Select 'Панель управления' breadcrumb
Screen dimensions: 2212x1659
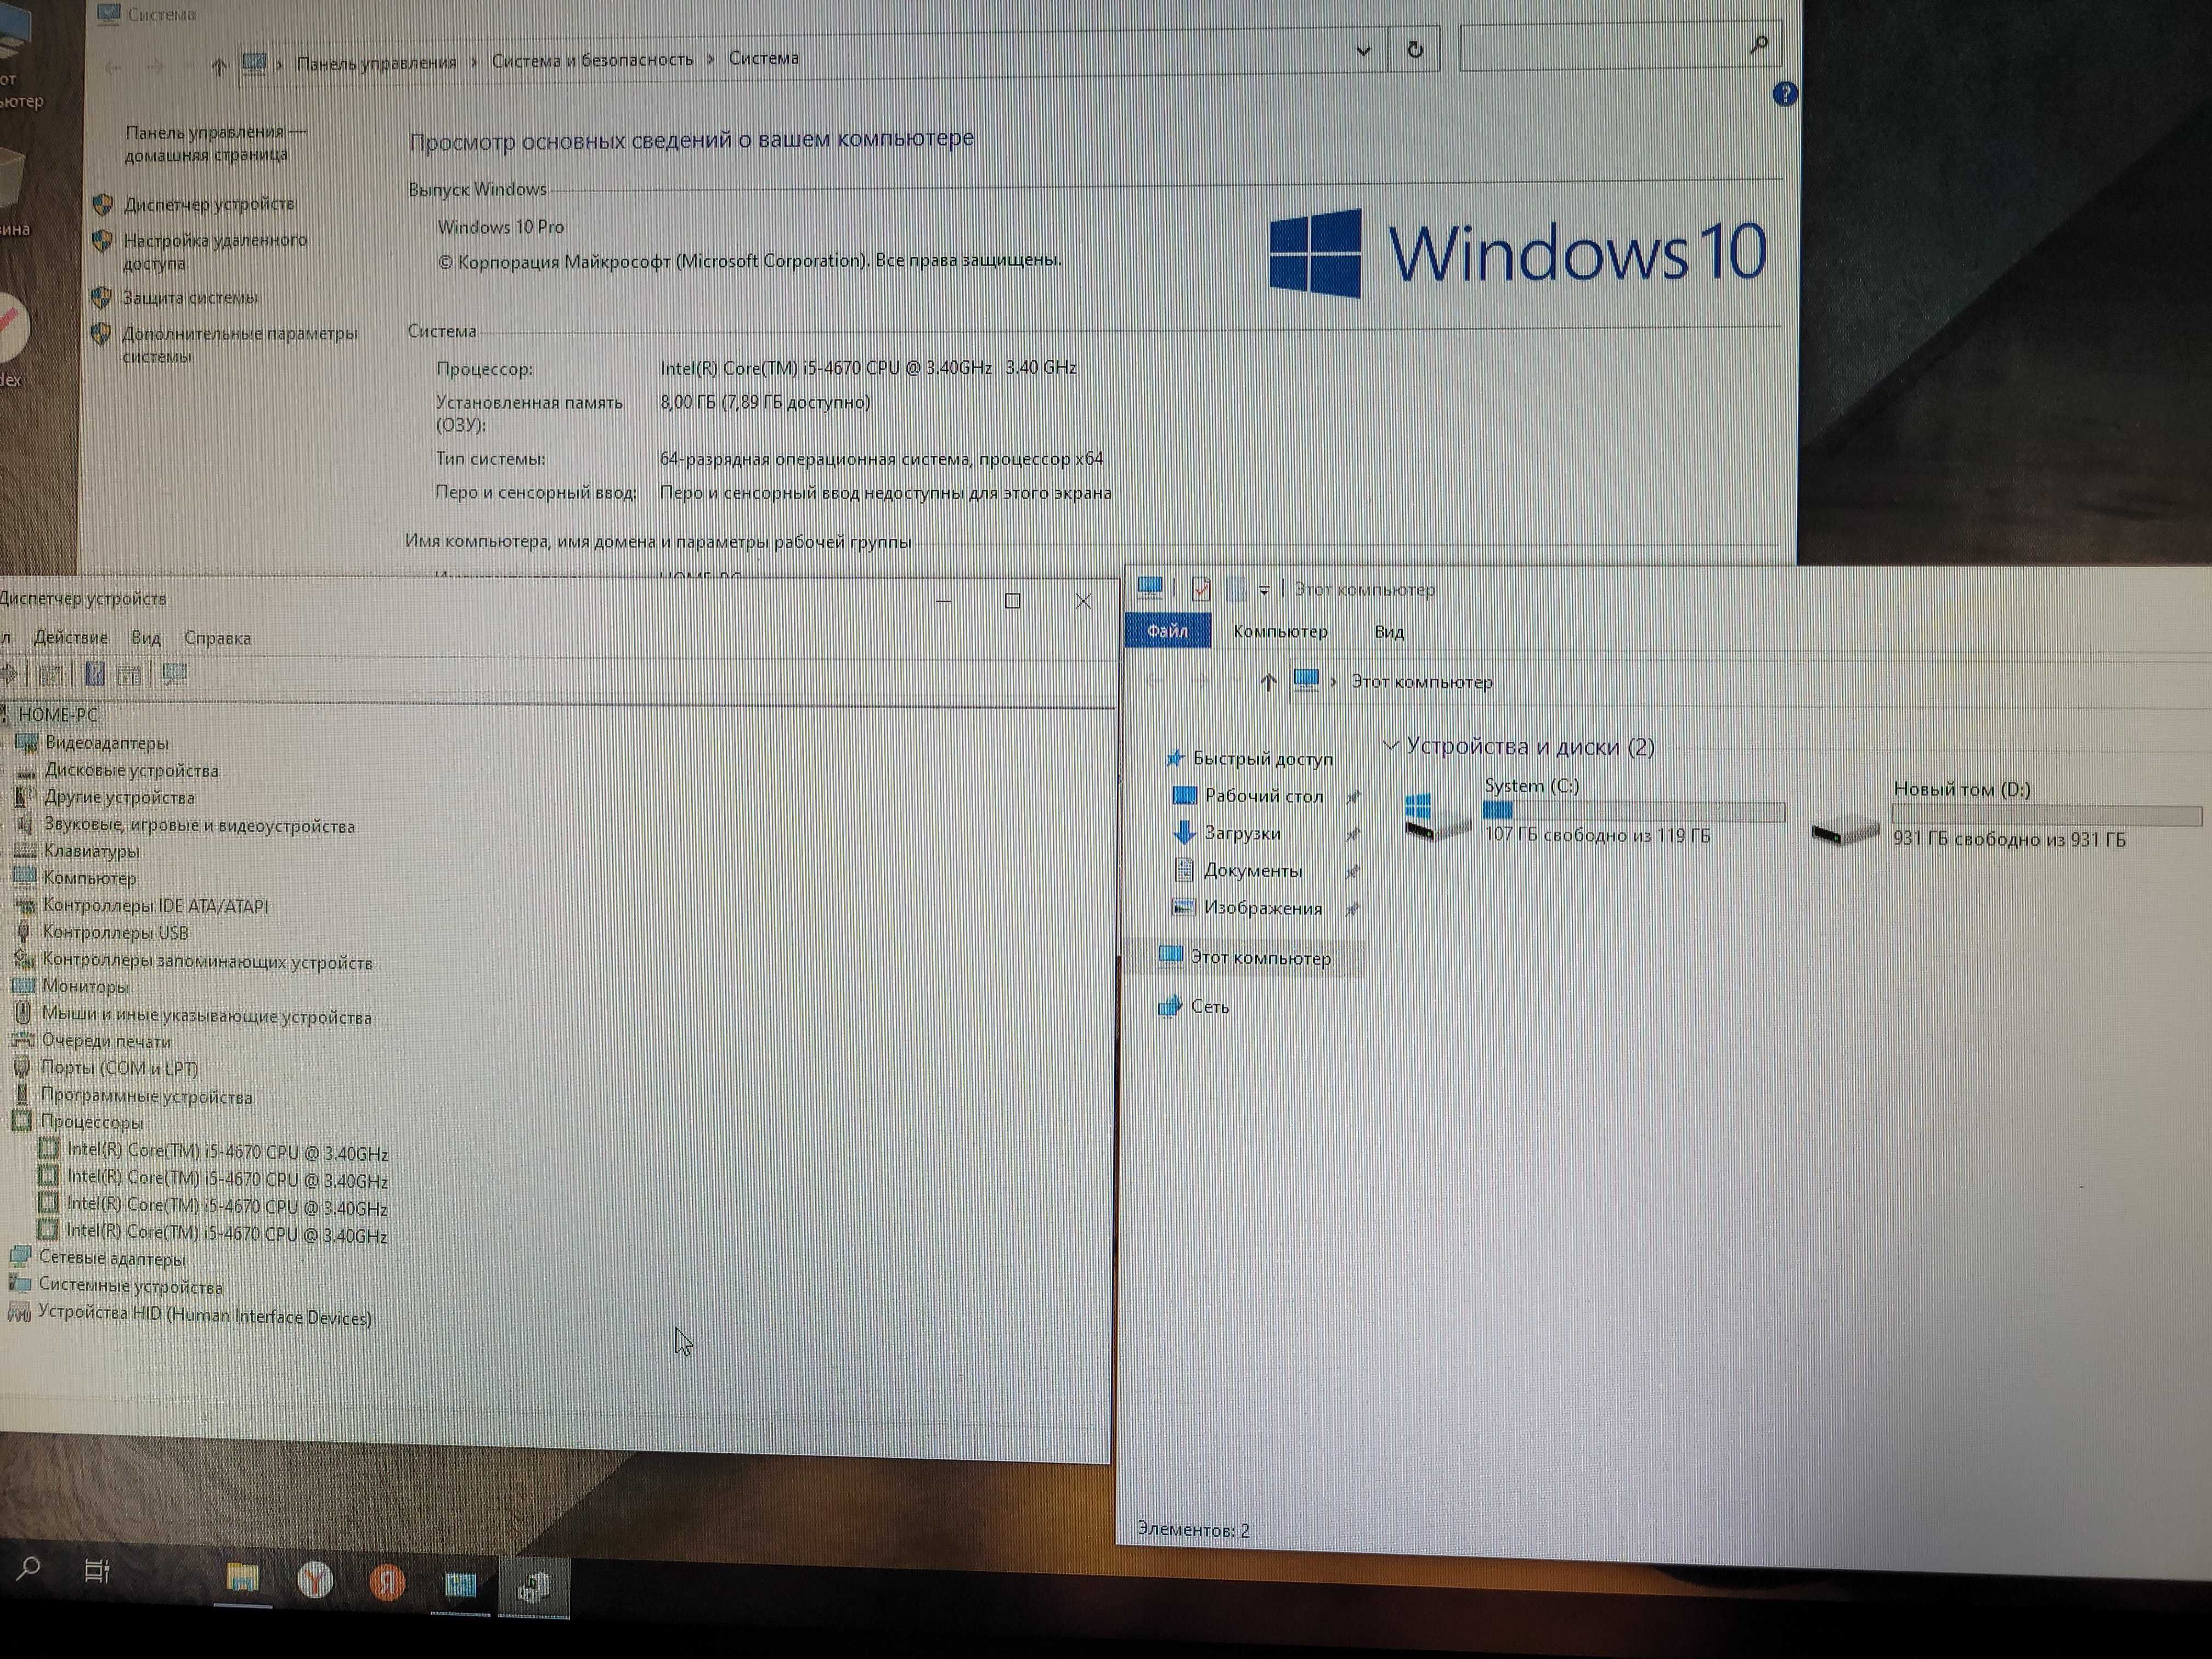[376, 63]
